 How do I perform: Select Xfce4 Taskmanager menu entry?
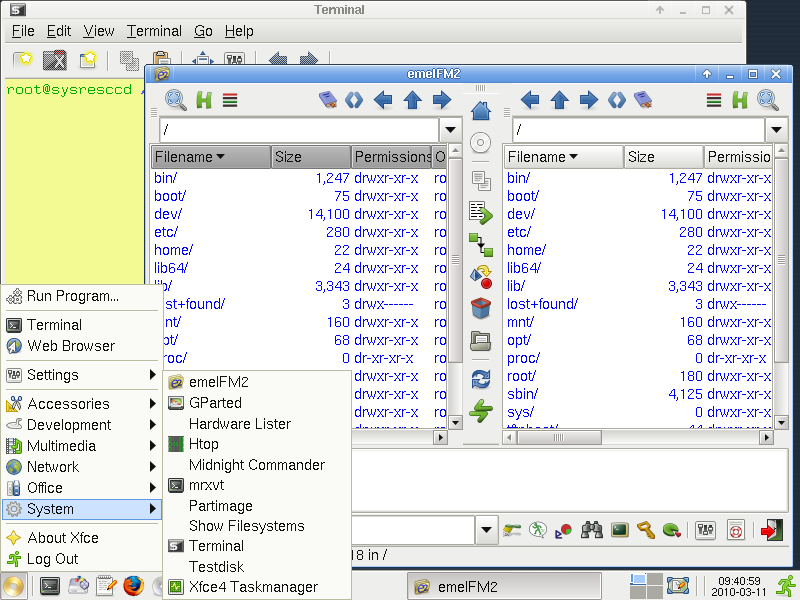pos(253,587)
